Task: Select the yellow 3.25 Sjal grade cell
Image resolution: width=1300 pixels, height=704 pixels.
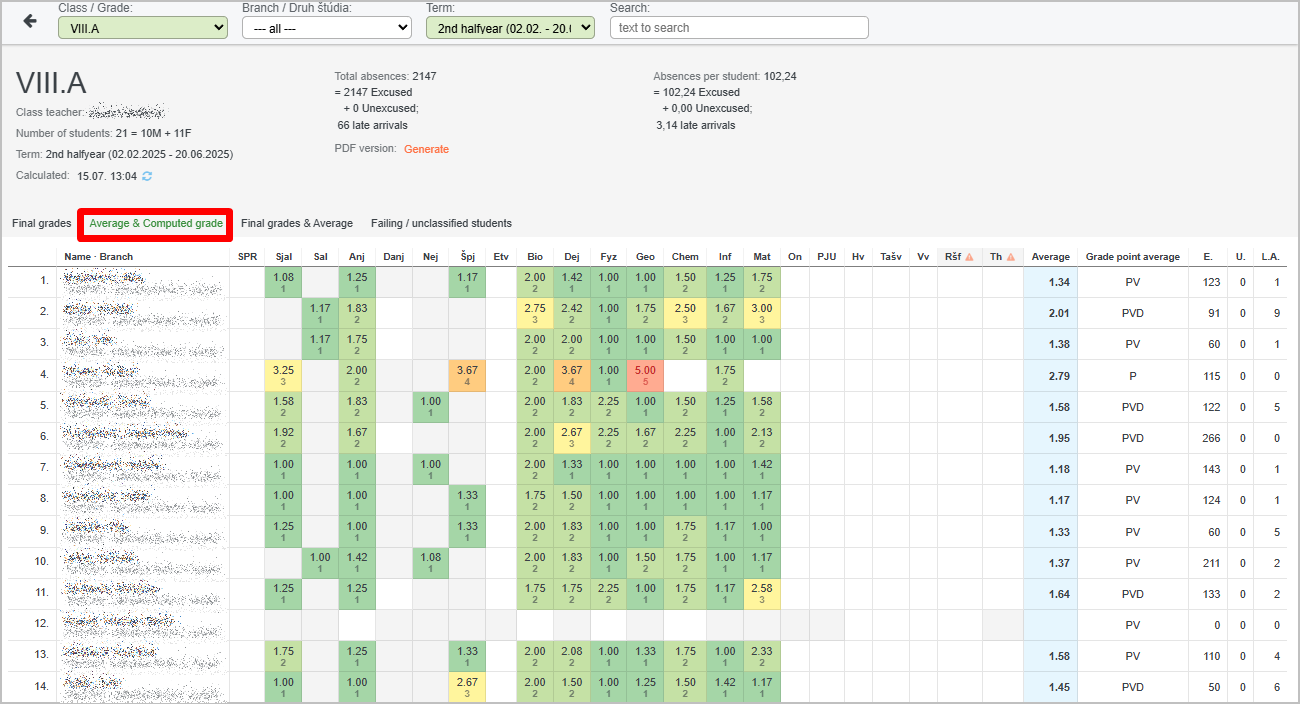Action: click(x=283, y=375)
